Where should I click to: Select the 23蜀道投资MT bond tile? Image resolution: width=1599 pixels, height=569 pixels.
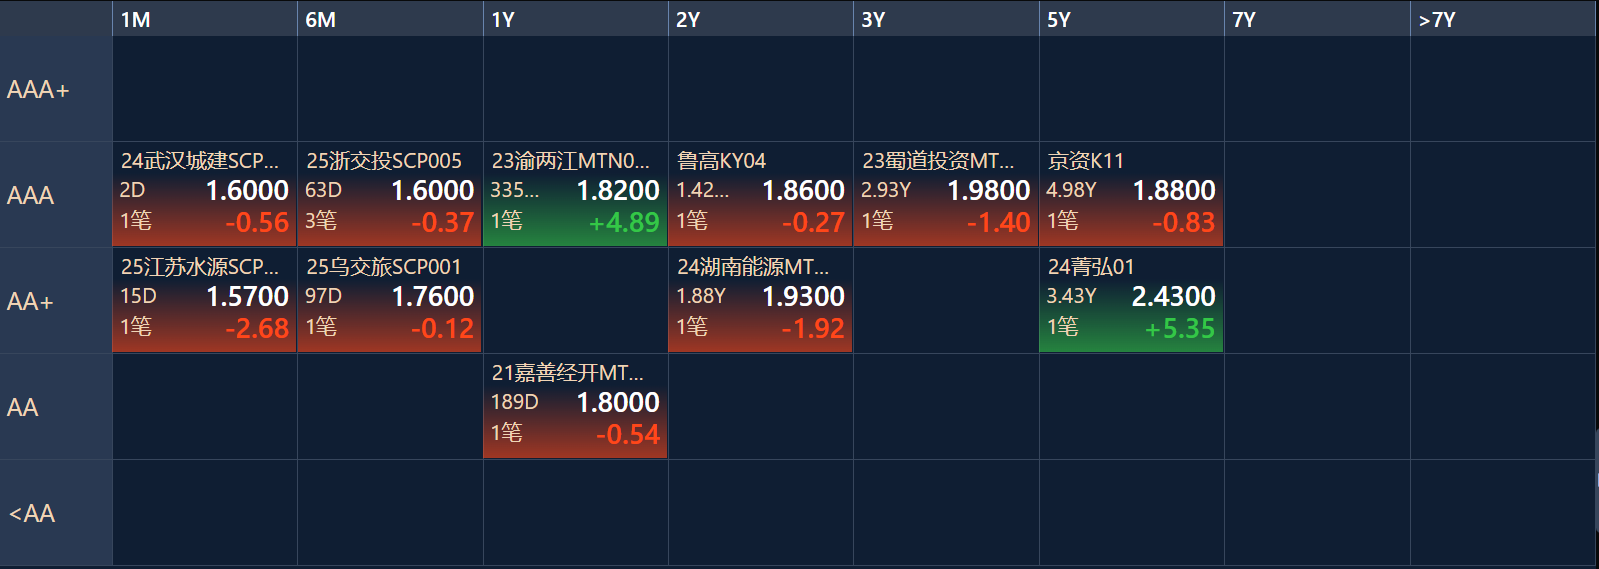tap(946, 194)
